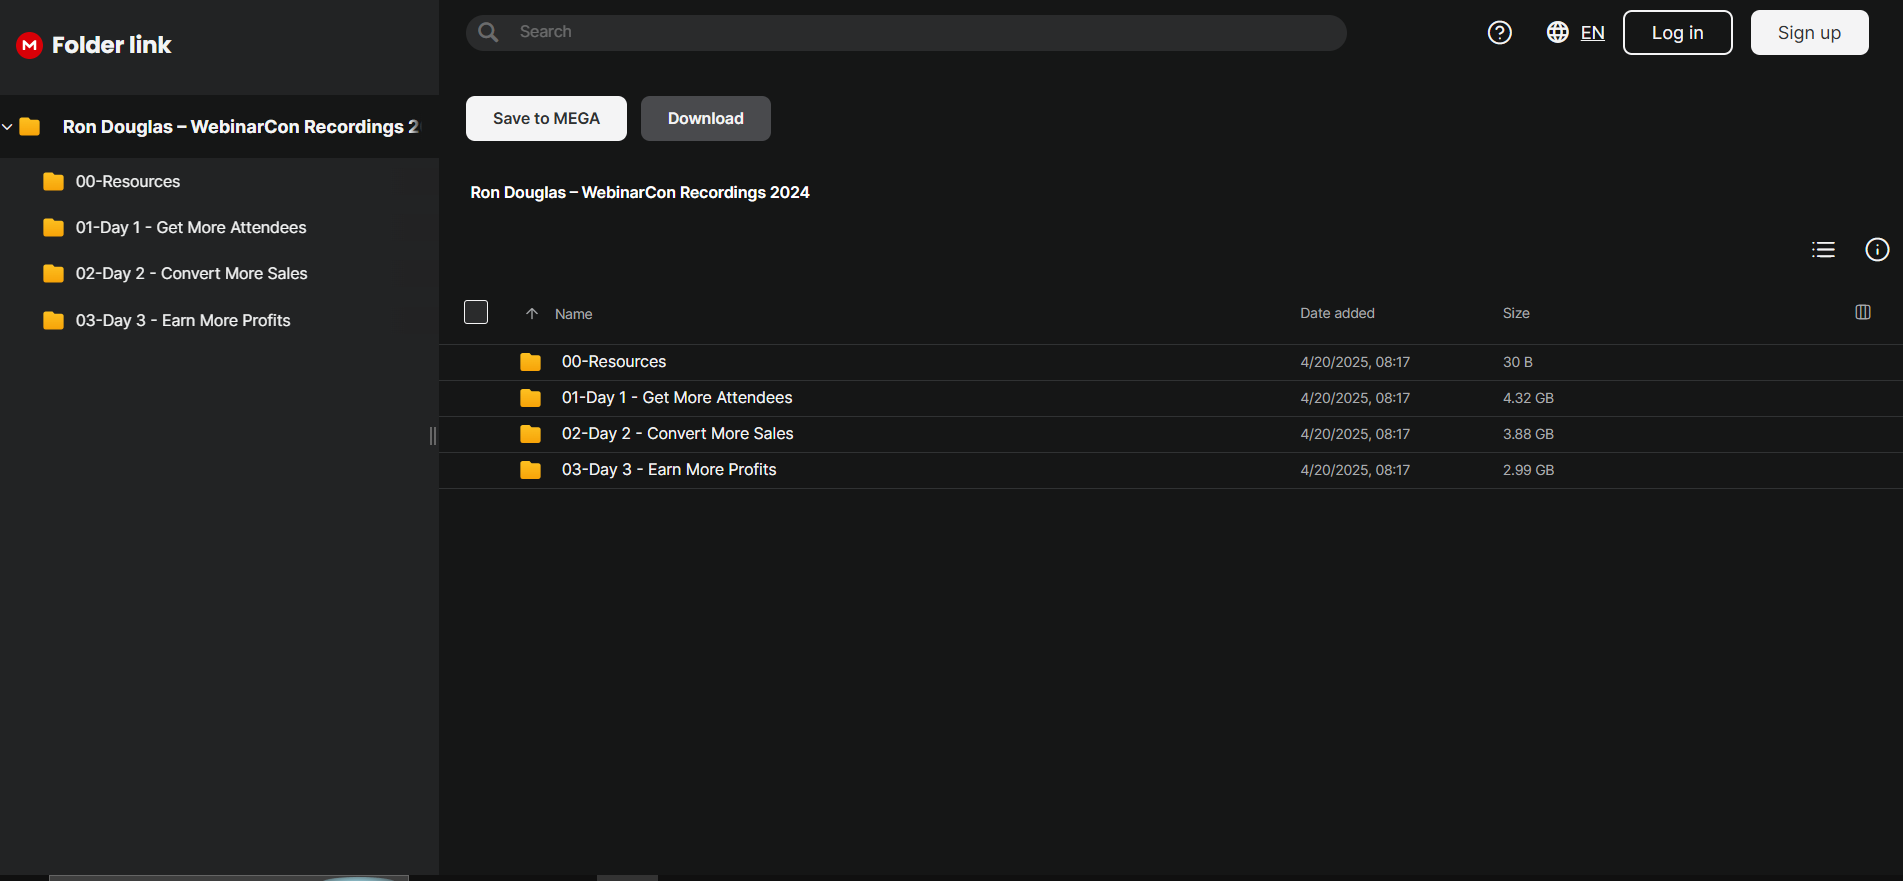Viewport: 1903px width, 881px height.
Task: Click the date of the 03-Day 3 row
Action: click(x=1355, y=470)
